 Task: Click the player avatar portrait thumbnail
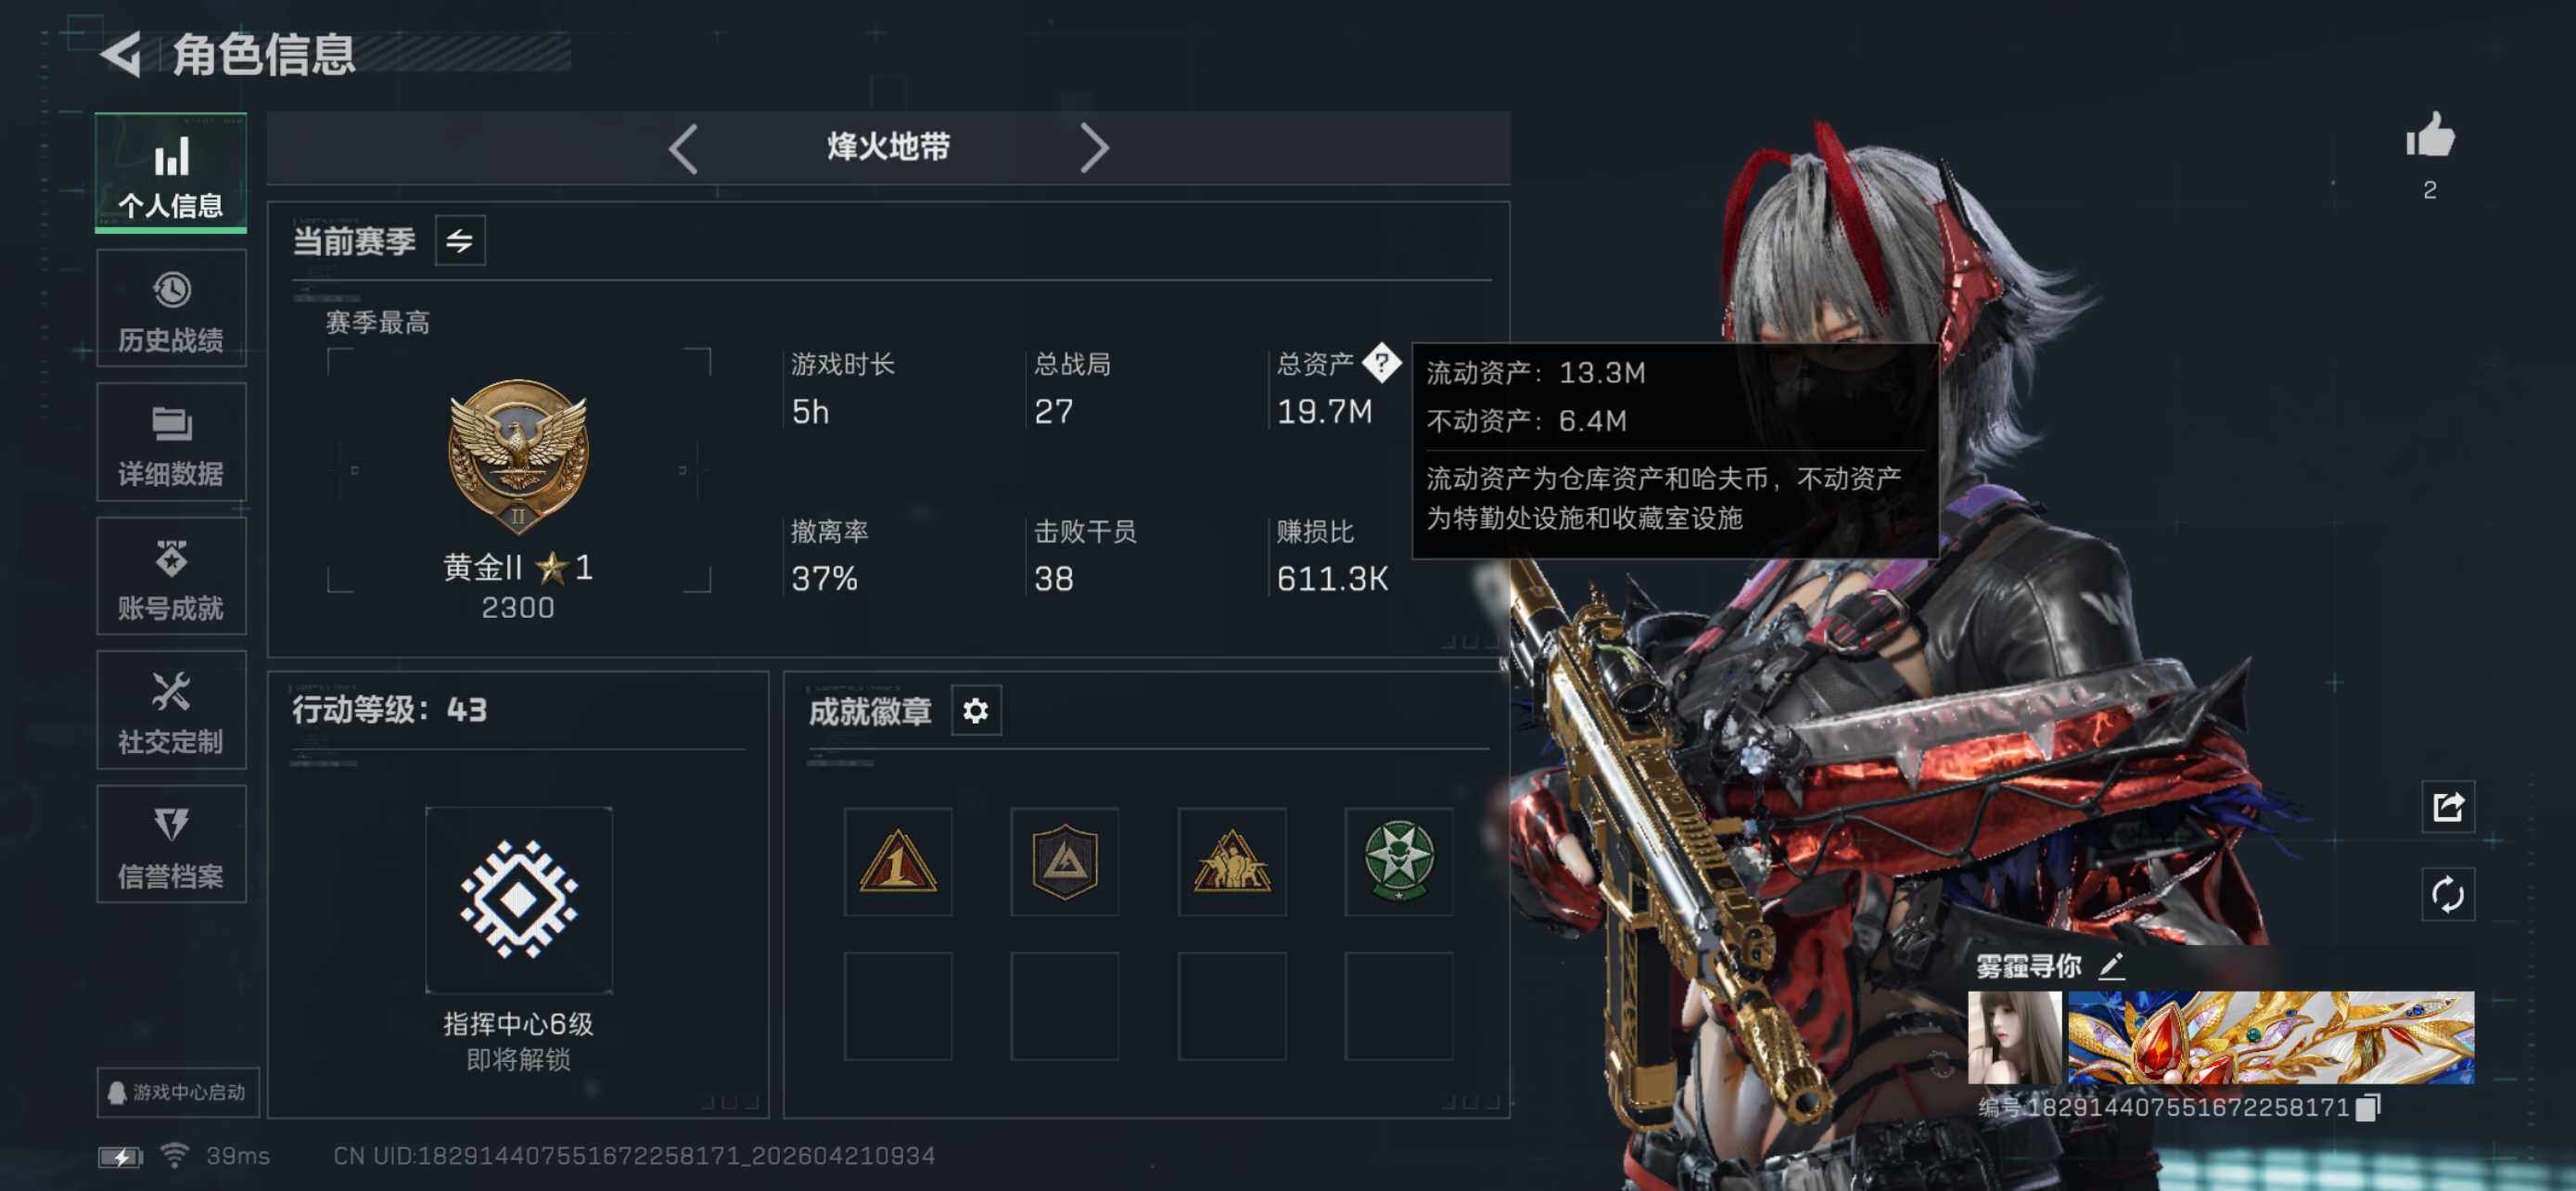[x=2014, y=1037]
